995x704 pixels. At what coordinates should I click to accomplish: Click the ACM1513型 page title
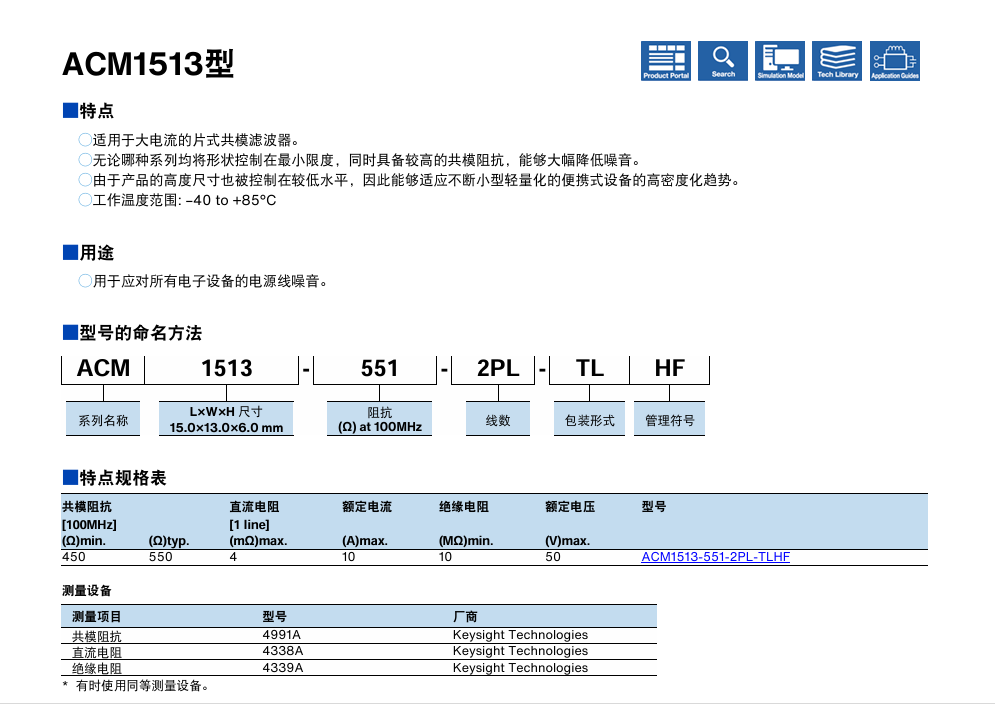[148, 63]
